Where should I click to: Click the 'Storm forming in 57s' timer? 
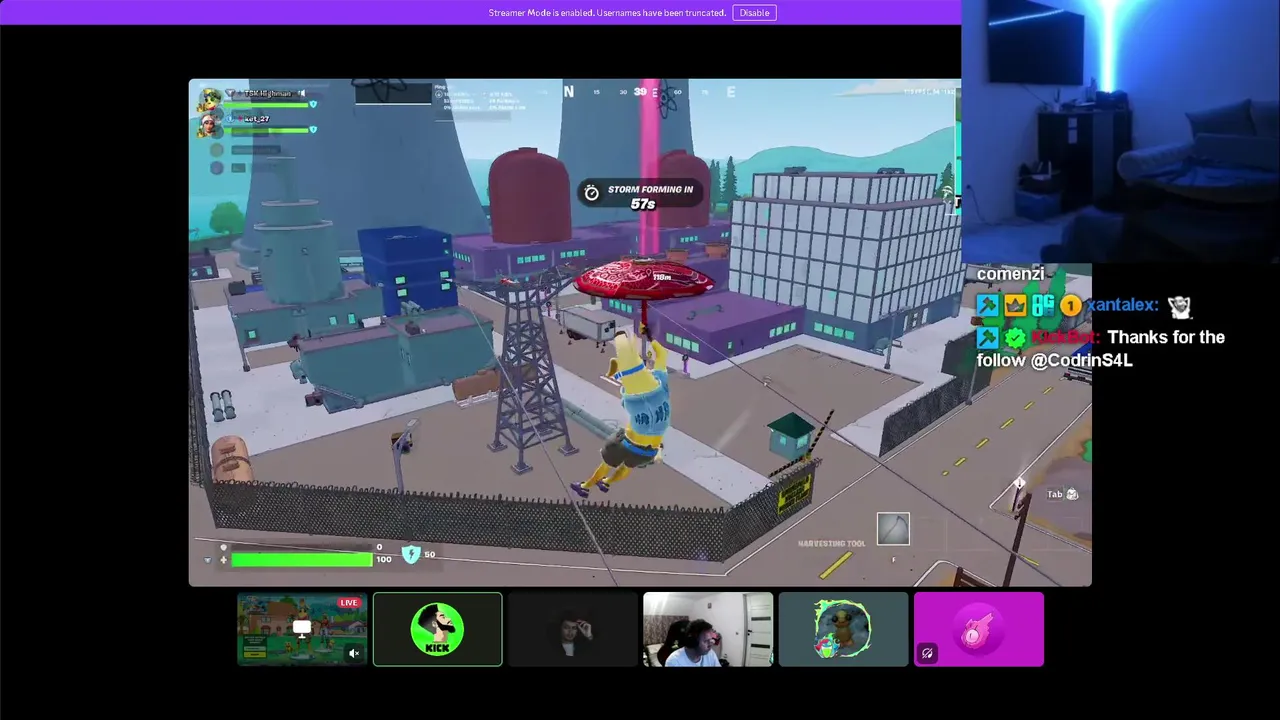click(x=639, y=196)
